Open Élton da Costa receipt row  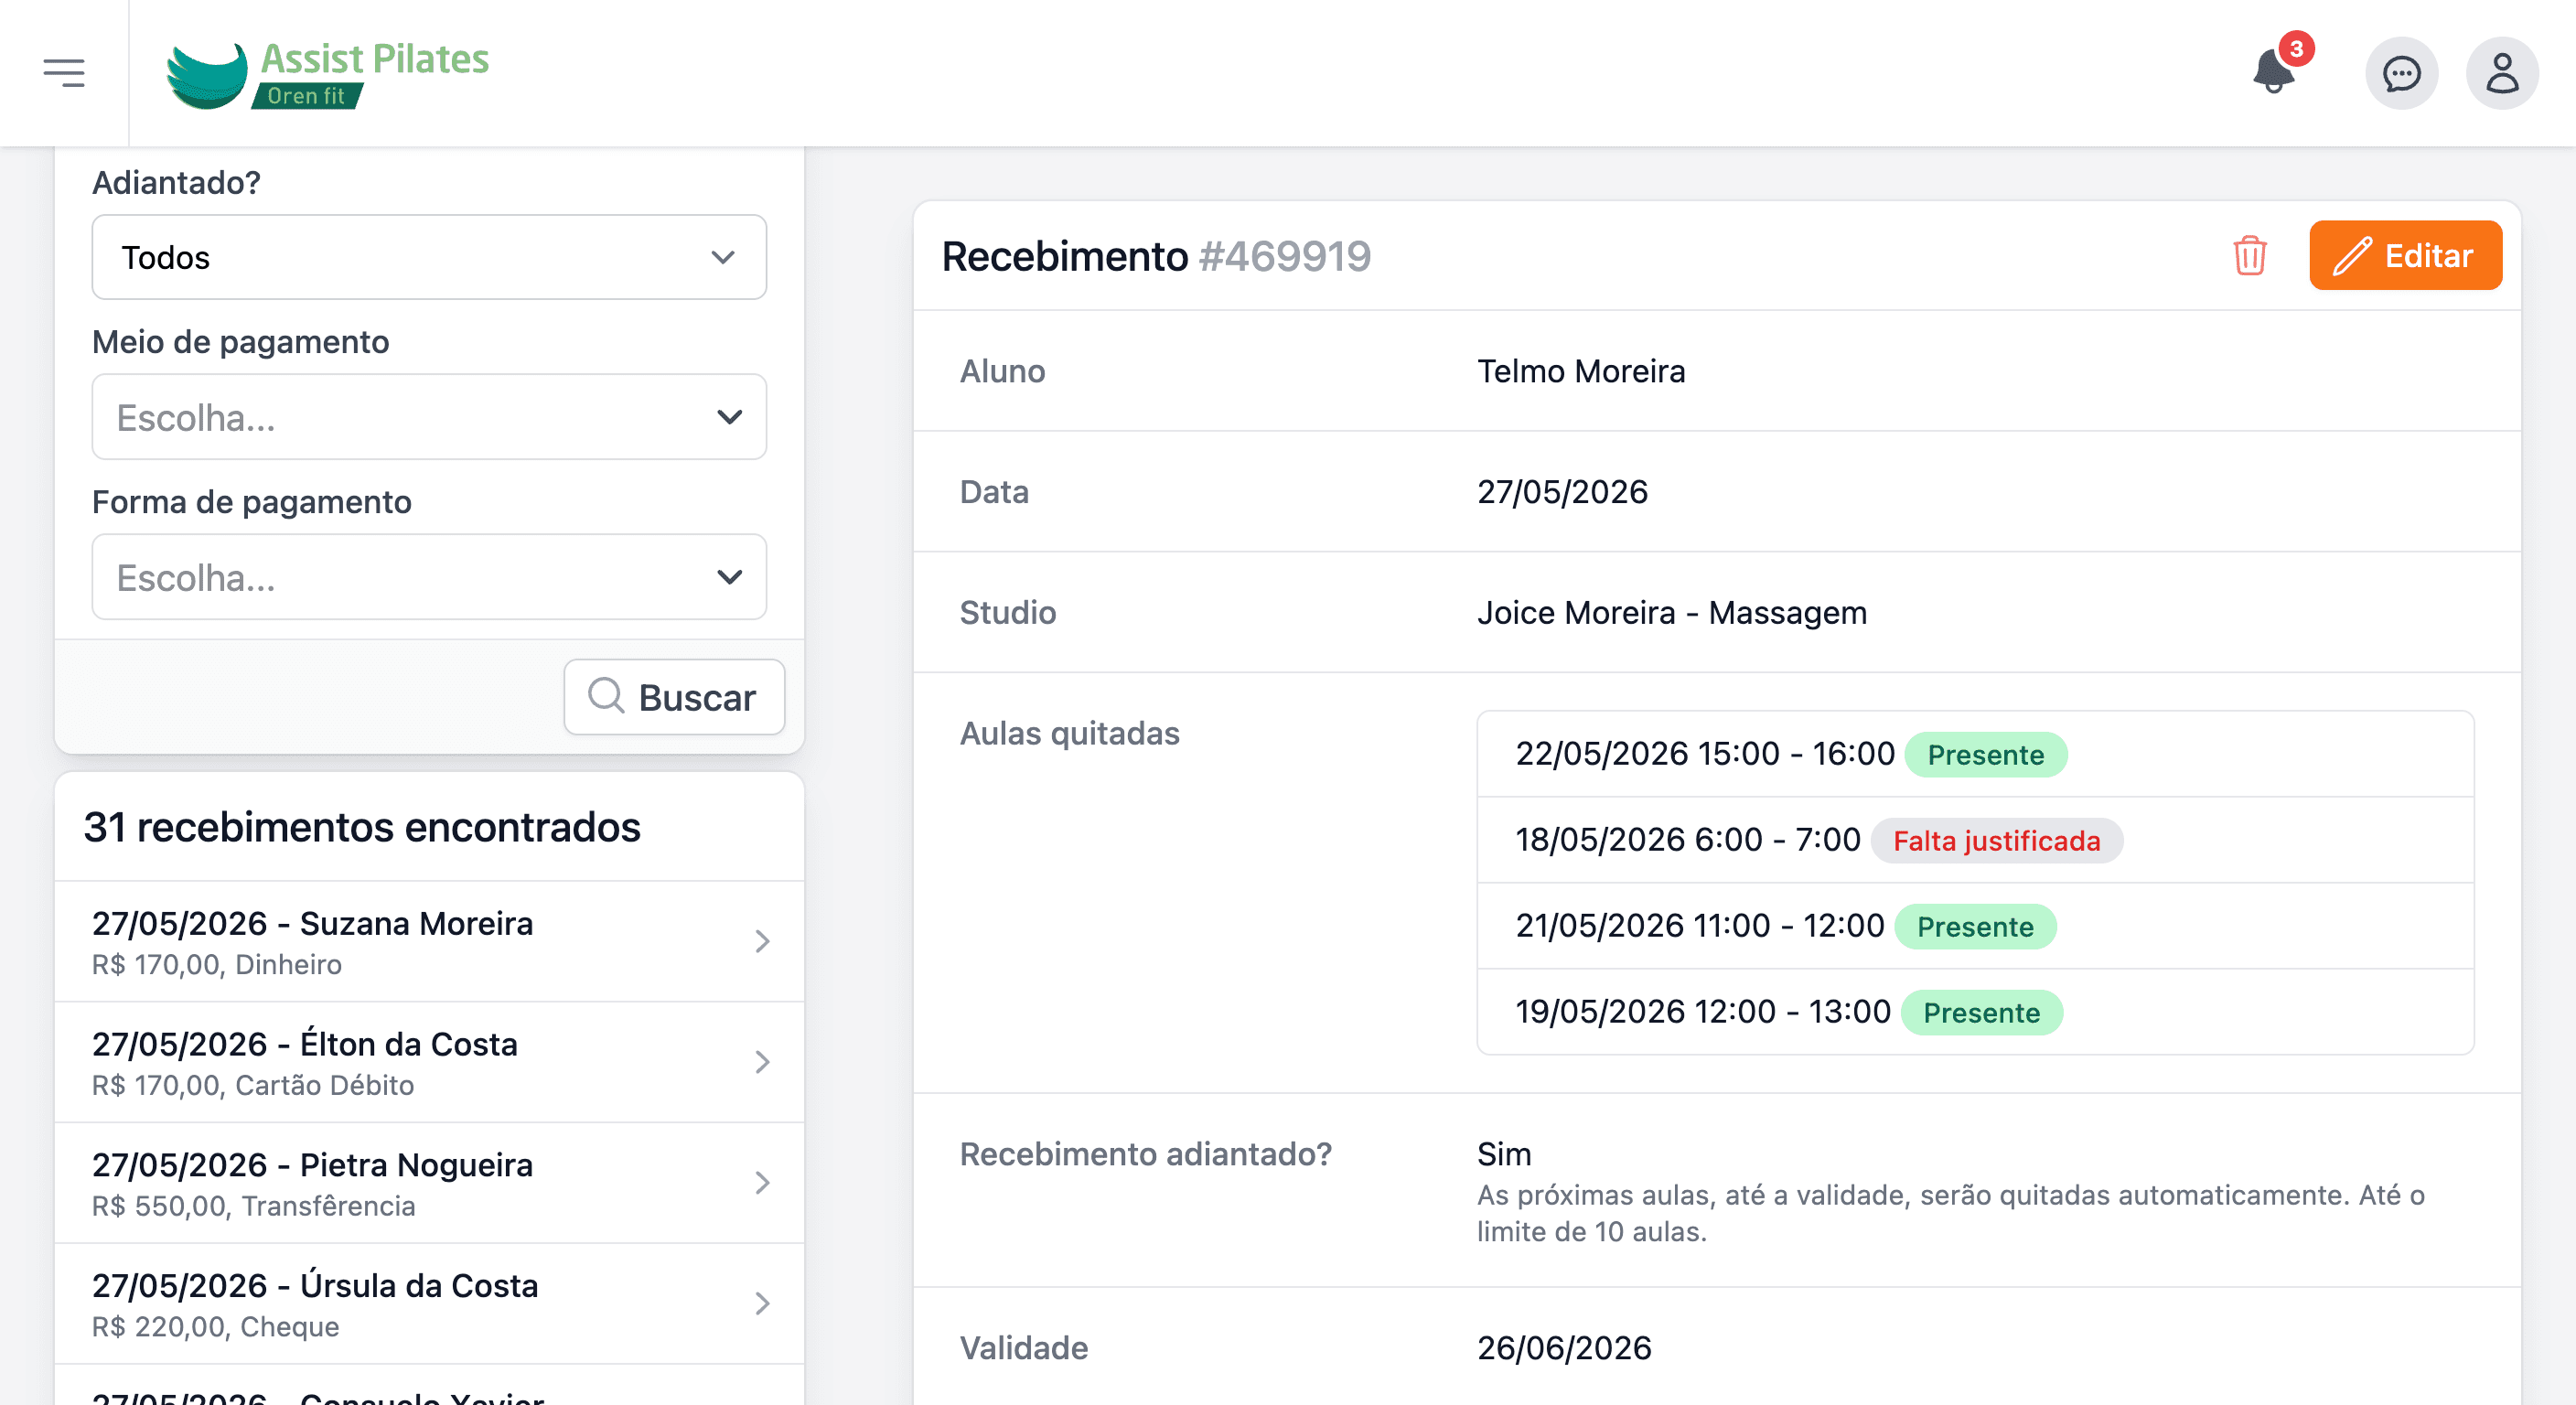click(x=429, y=1063)
